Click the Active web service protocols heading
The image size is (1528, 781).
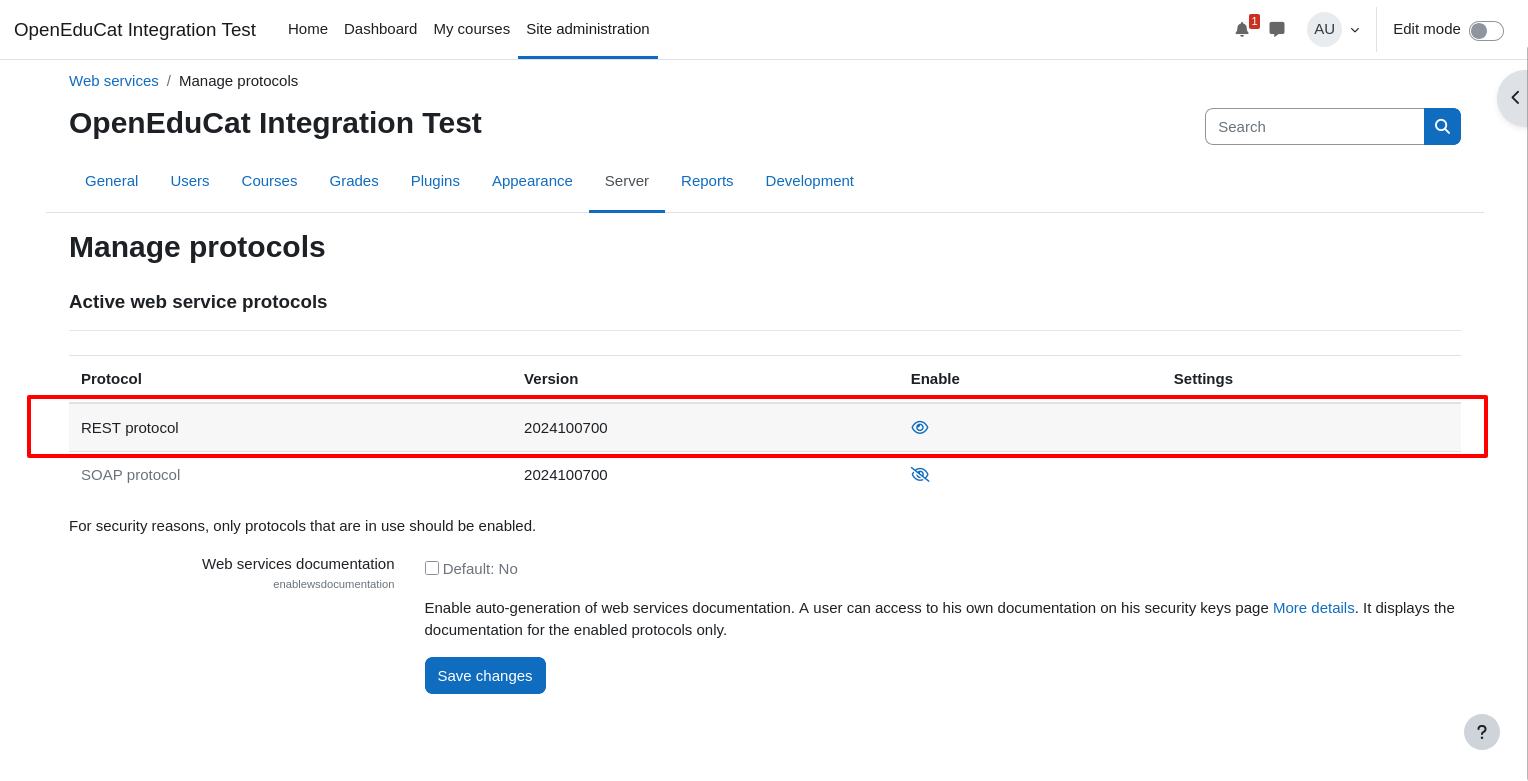pyautogui.click(x=198, y=302)
